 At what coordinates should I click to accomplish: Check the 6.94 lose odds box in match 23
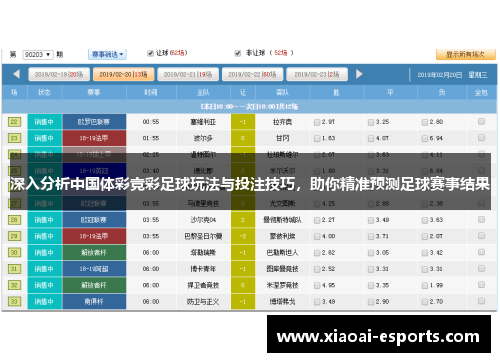[x=425, y=139]
